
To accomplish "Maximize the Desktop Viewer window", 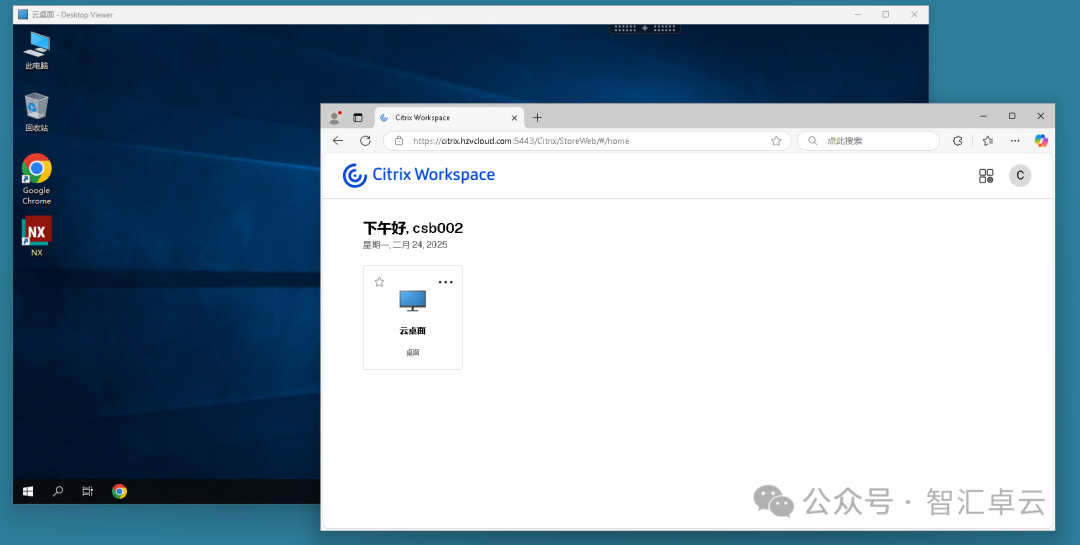I will (x=886, y=14).
